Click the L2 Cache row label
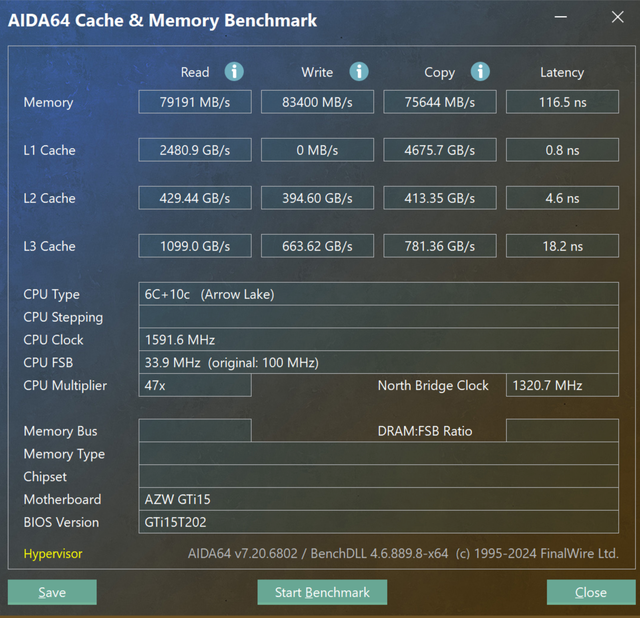This screenshot has width=640, height=618. click(49, 198)
